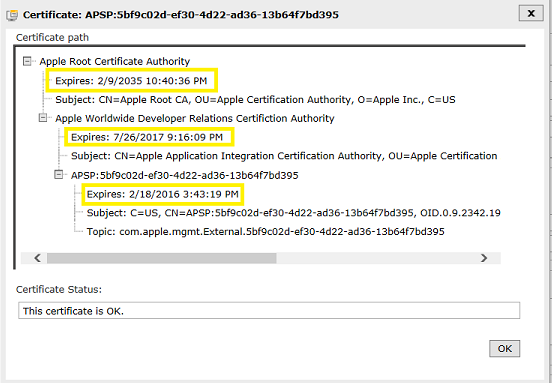Click the horizontal scrollbar right arrow
Viewport: 552px width, 383px height.
click(484, 258)
